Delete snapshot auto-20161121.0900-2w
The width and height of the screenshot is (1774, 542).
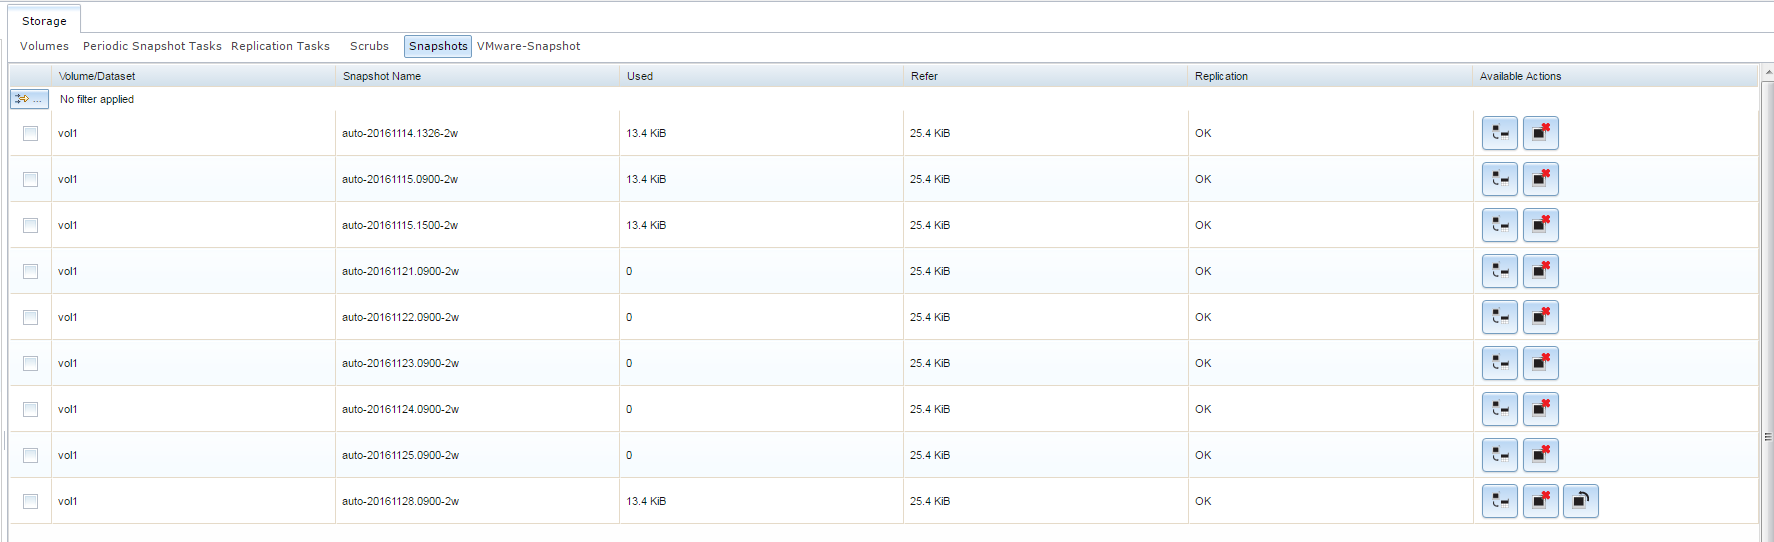(x=1540, y=271)
